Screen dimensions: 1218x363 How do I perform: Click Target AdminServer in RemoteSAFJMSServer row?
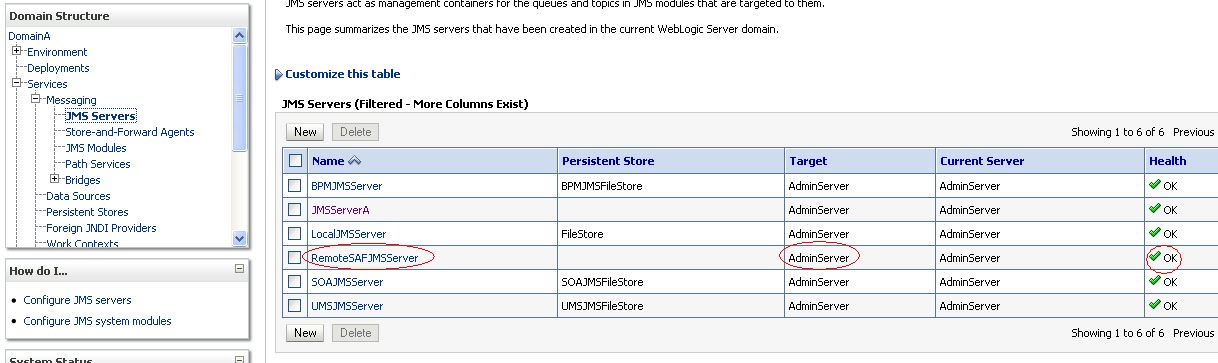pos(819,258)
